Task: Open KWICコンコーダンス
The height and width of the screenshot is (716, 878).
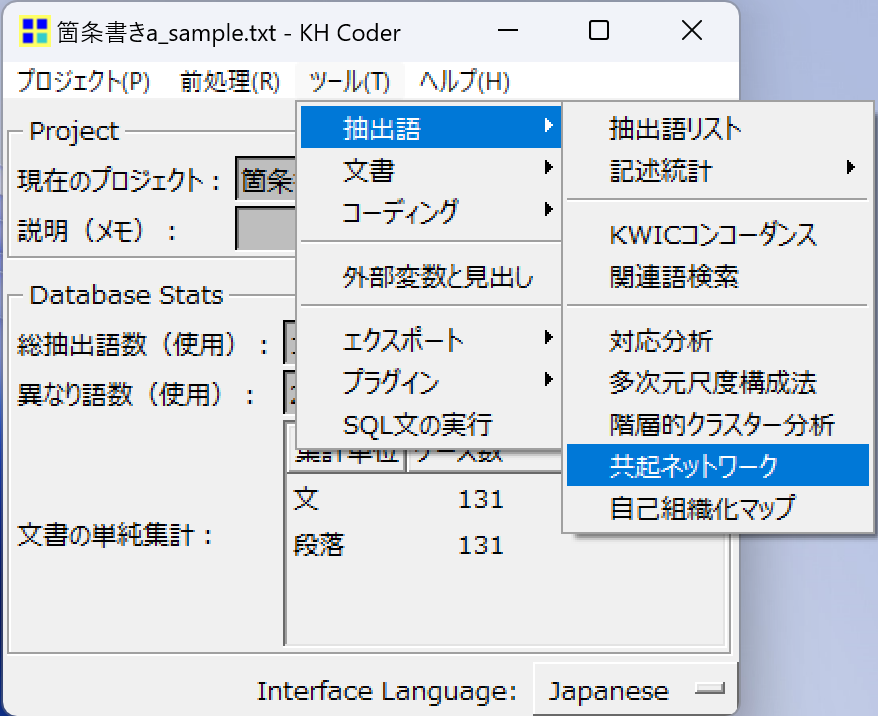Action: point(718,234)
